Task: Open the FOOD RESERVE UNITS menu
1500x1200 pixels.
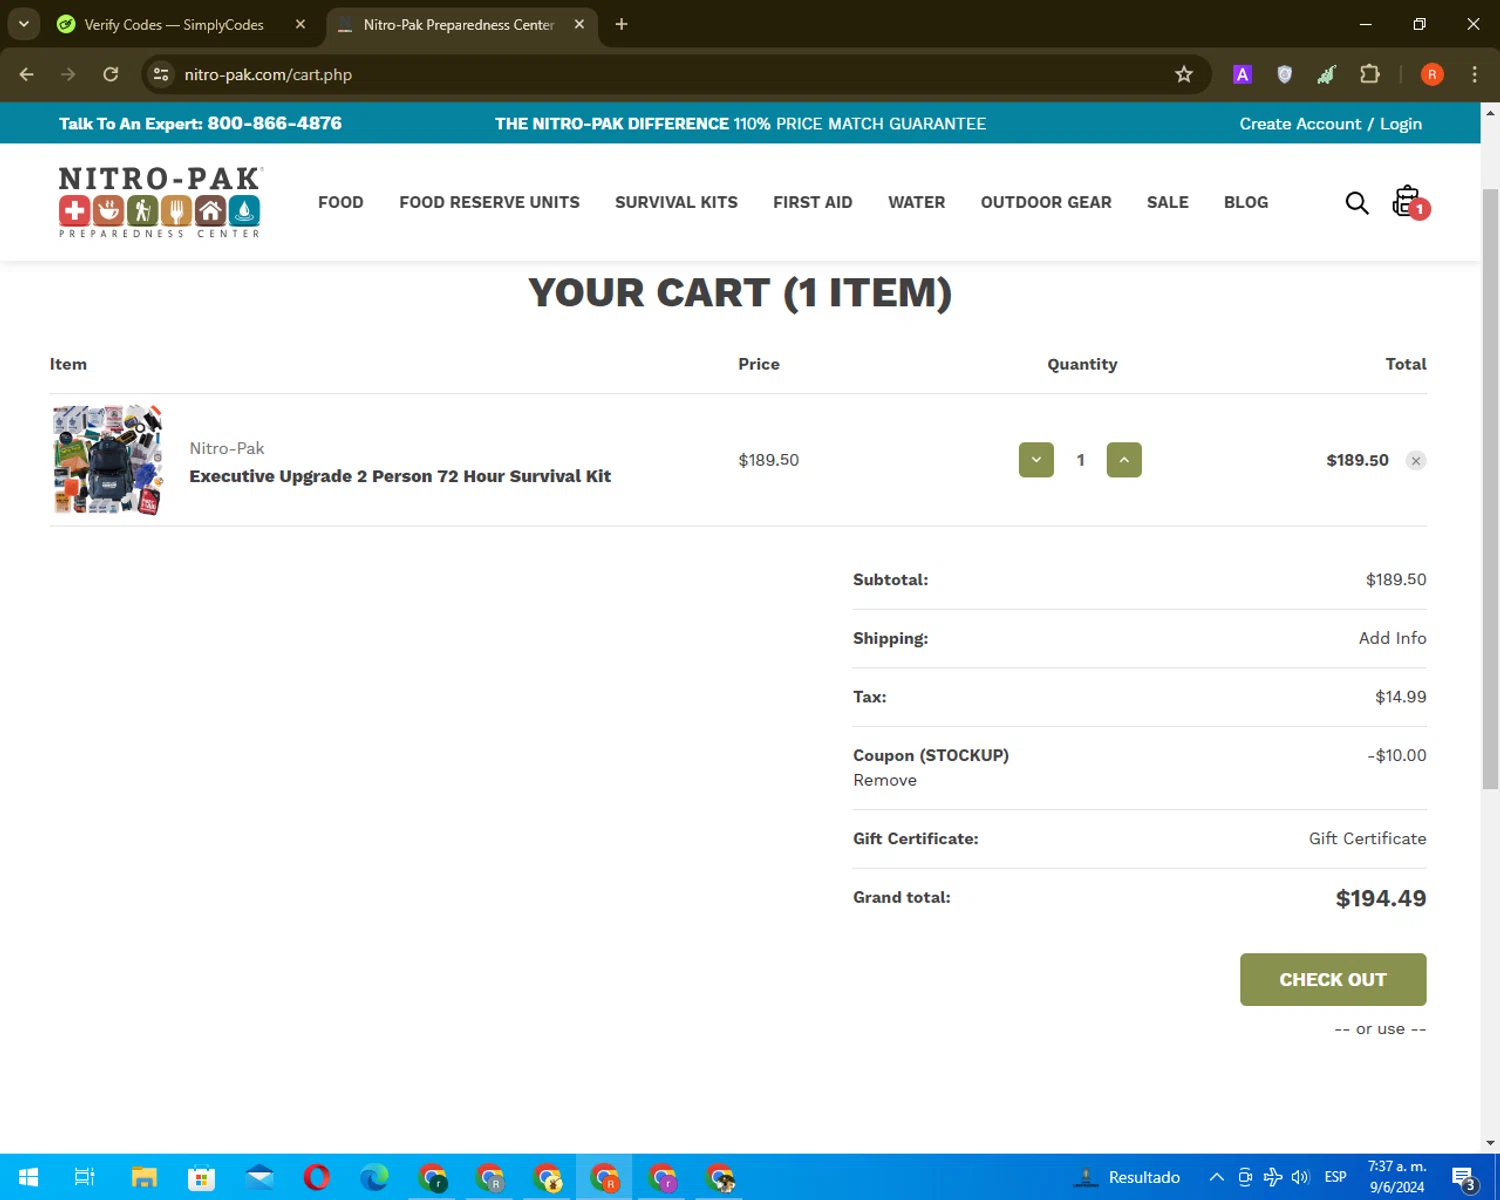Action: pyautogui.click(x=489, y=202)
